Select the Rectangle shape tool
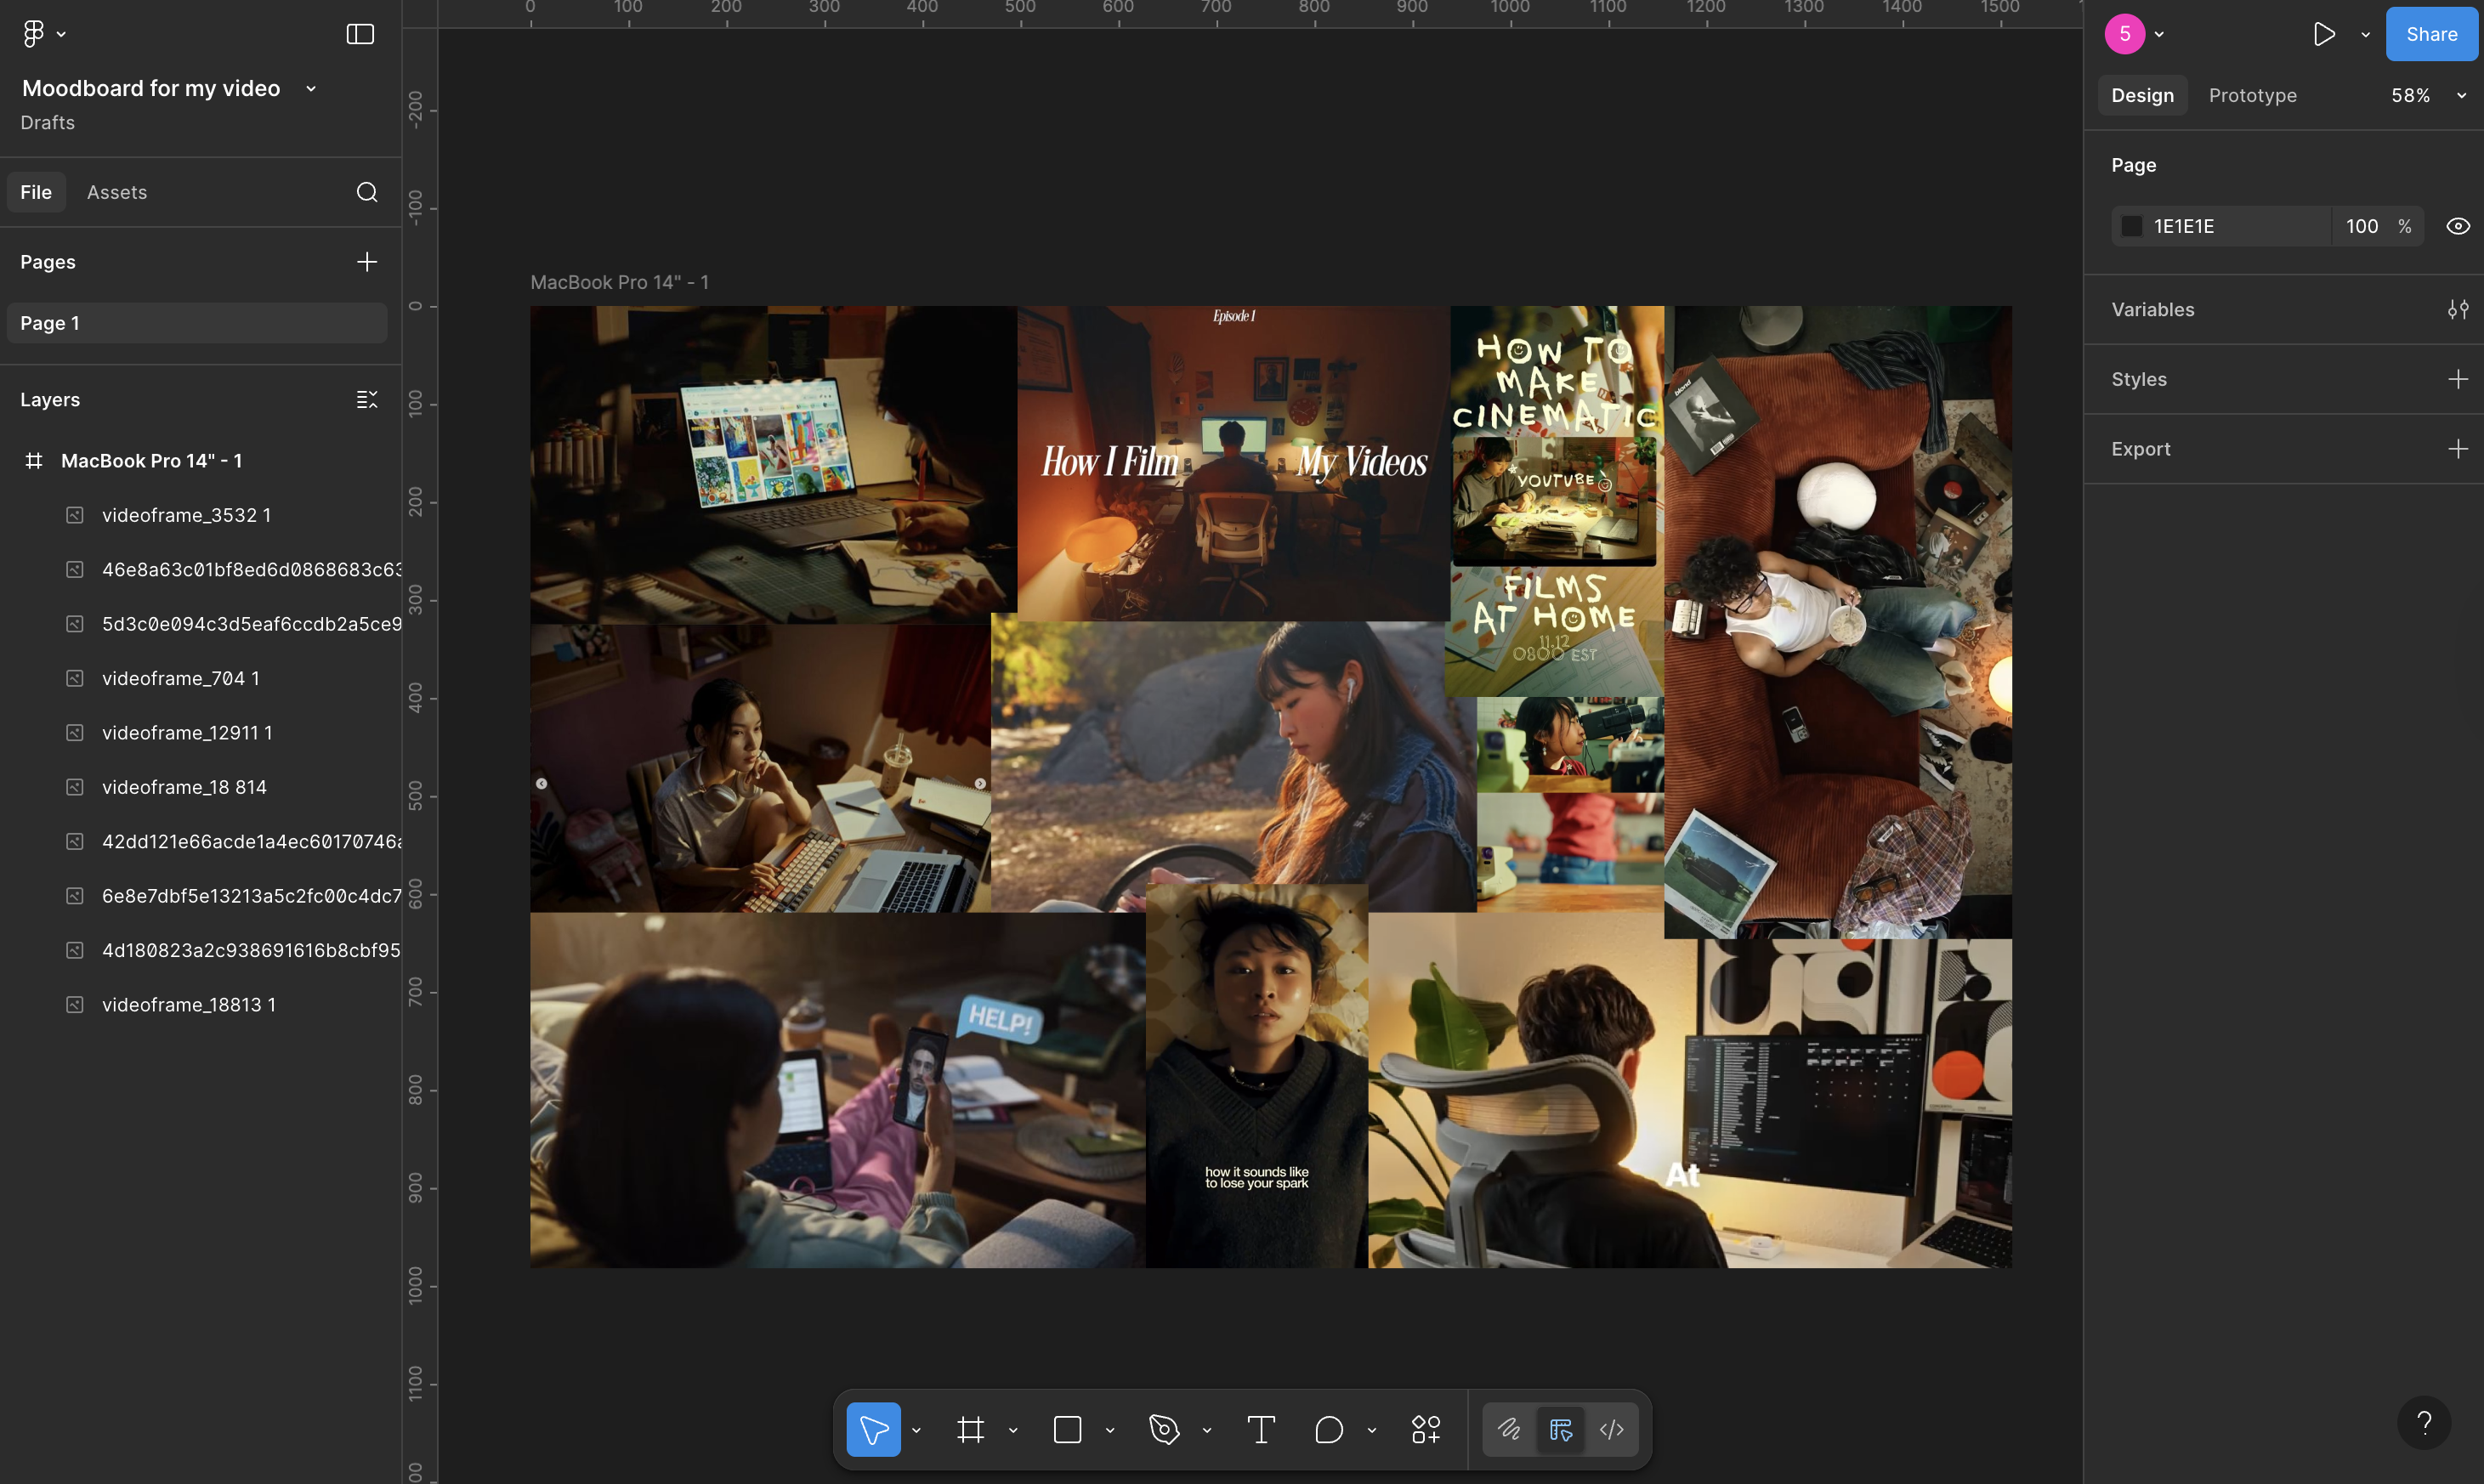Image resolution: width=2484 pixels, height=1484 pixels. (x=1067, y=1430)
